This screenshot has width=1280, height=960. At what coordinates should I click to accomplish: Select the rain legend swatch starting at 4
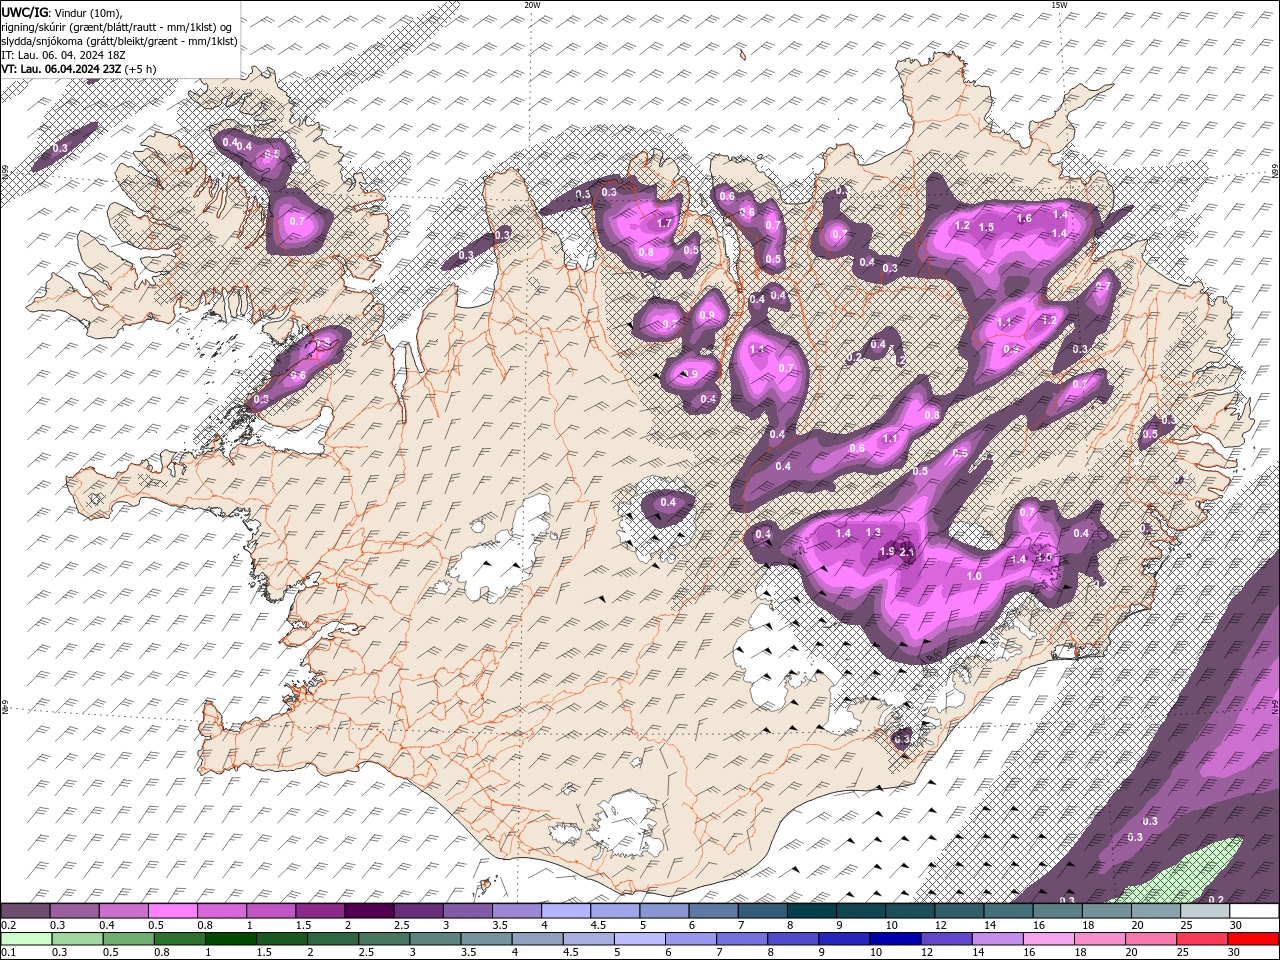point(536,939)
